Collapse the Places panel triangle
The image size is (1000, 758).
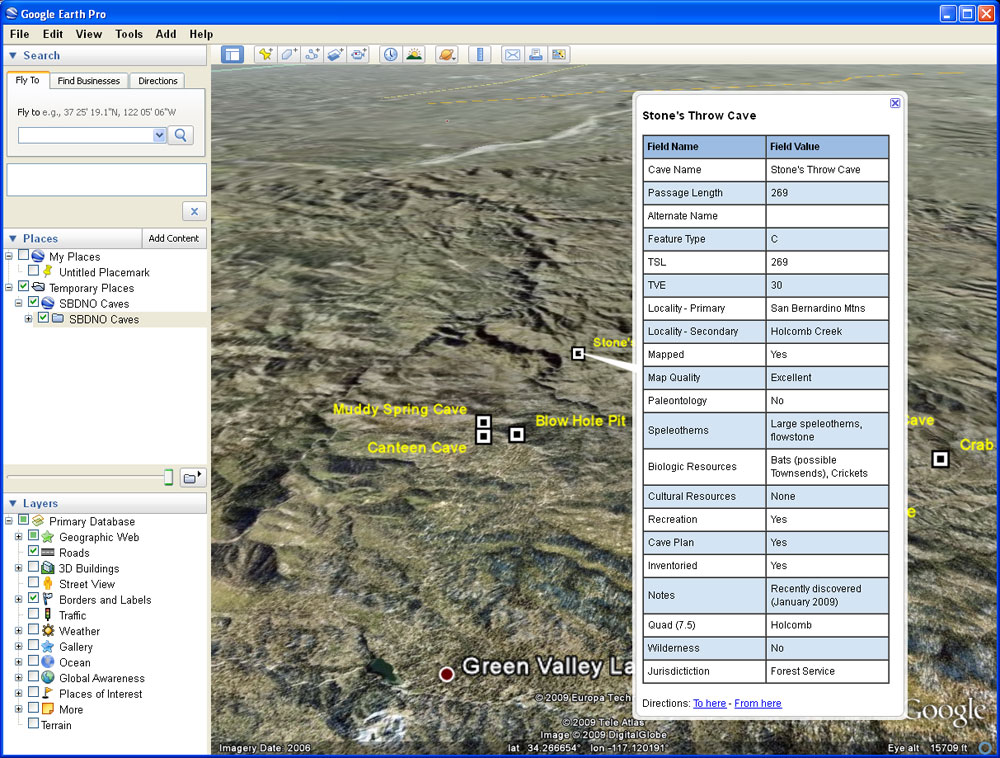(x=13, y=238)
